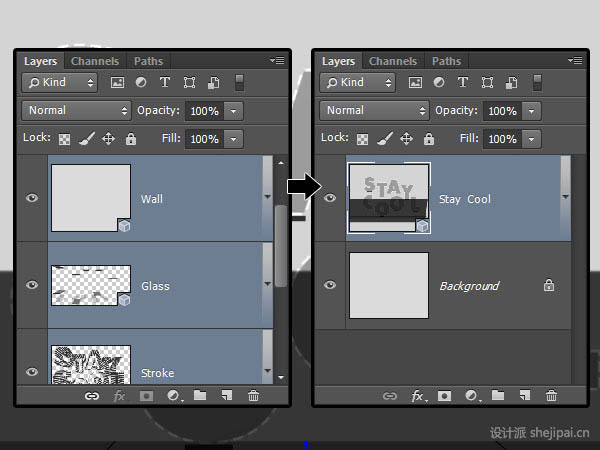The height and width of the screenshot is (450, 600).
Task: Create new layer in right panel
Action: pyautogui.click(x=525, y=395)
